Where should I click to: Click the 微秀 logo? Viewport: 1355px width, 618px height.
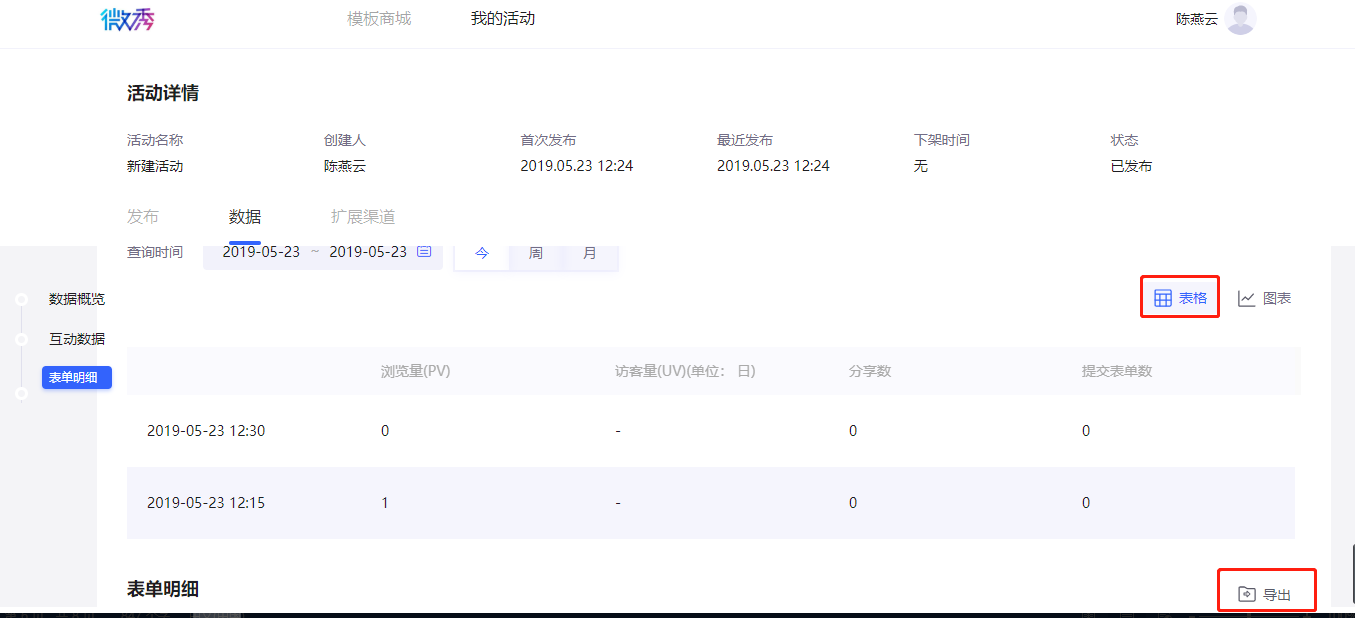tap(127, 19)
